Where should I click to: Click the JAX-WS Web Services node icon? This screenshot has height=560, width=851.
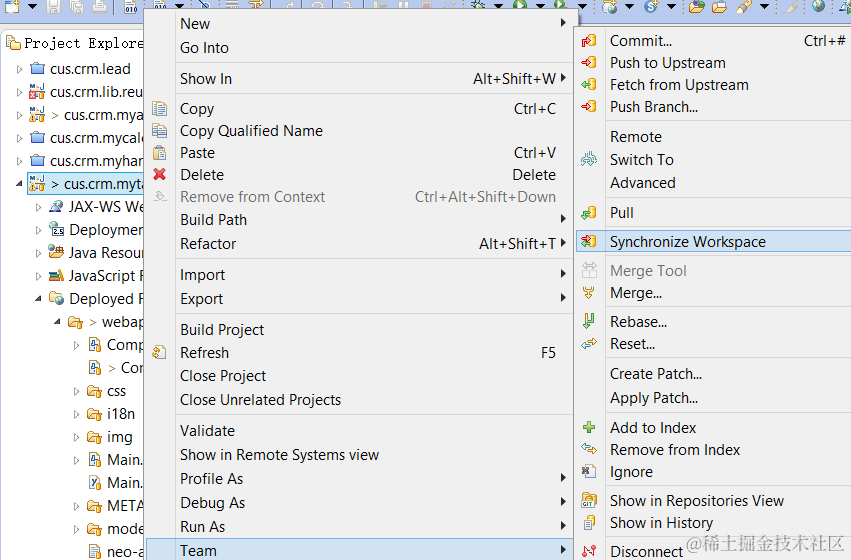coord(56,207)
